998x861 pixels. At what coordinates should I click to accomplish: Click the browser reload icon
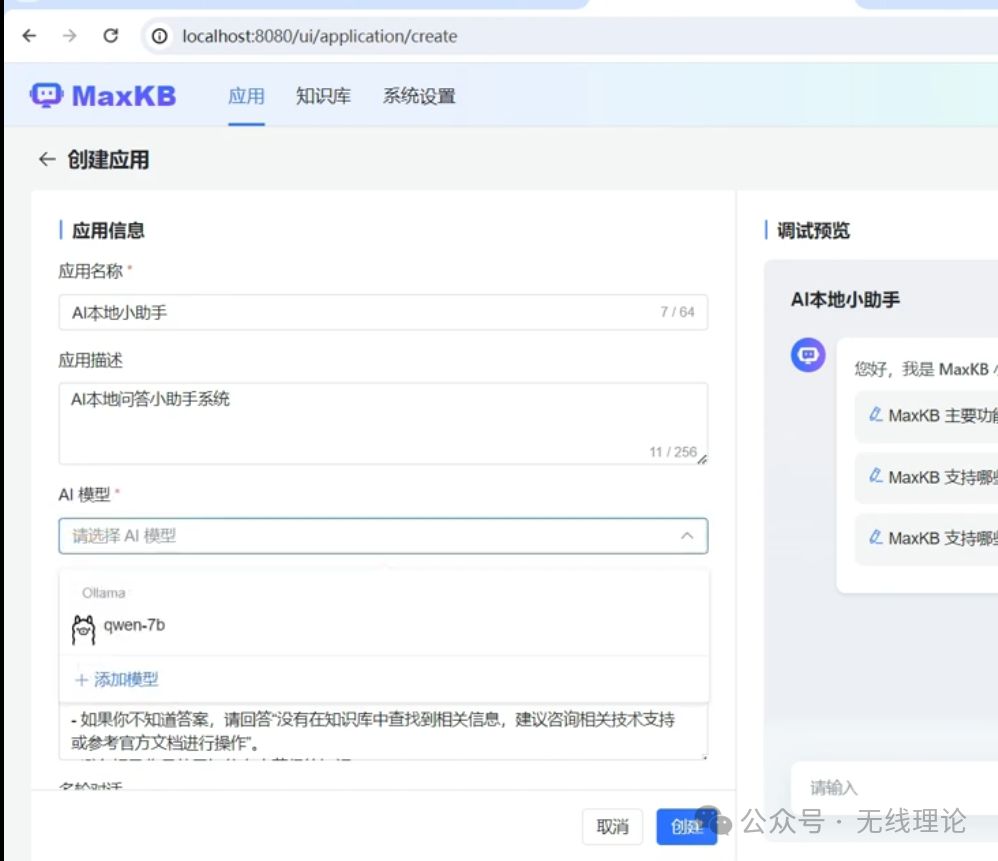[110, 36]
